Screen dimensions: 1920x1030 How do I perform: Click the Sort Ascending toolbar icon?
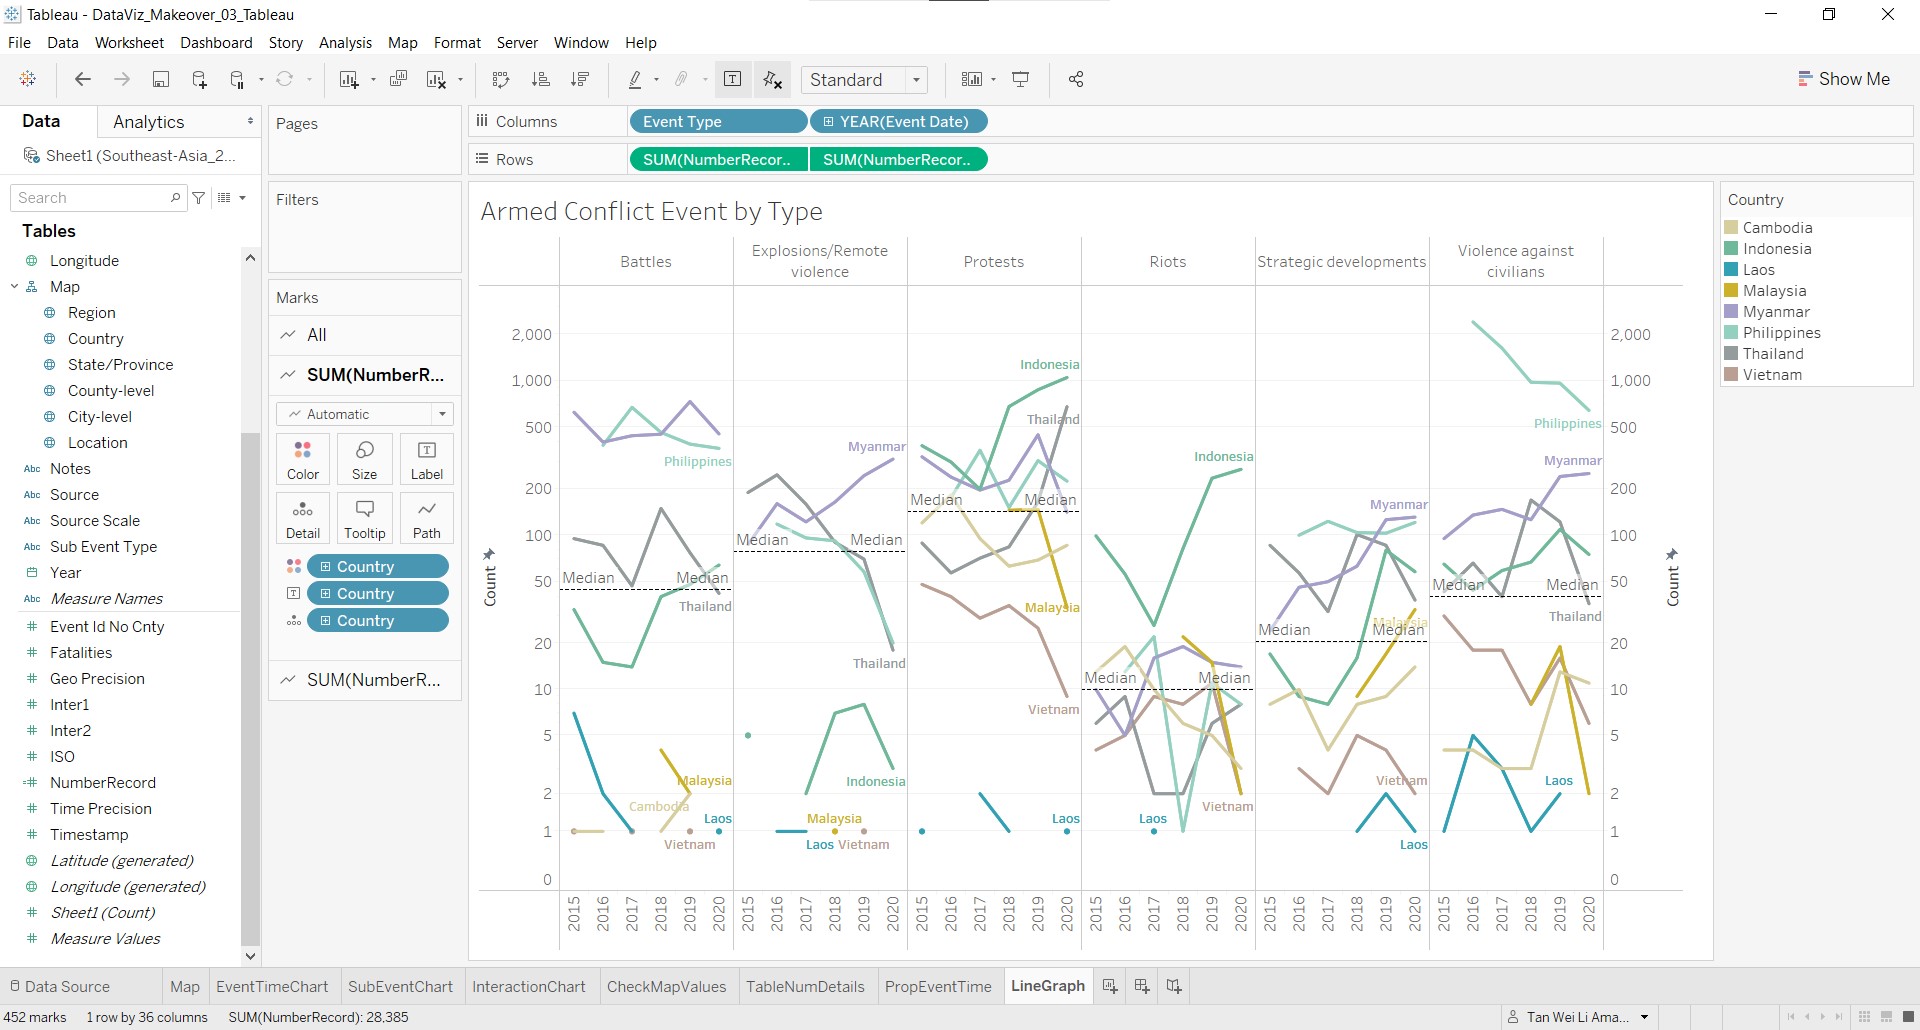click(541, 80)
